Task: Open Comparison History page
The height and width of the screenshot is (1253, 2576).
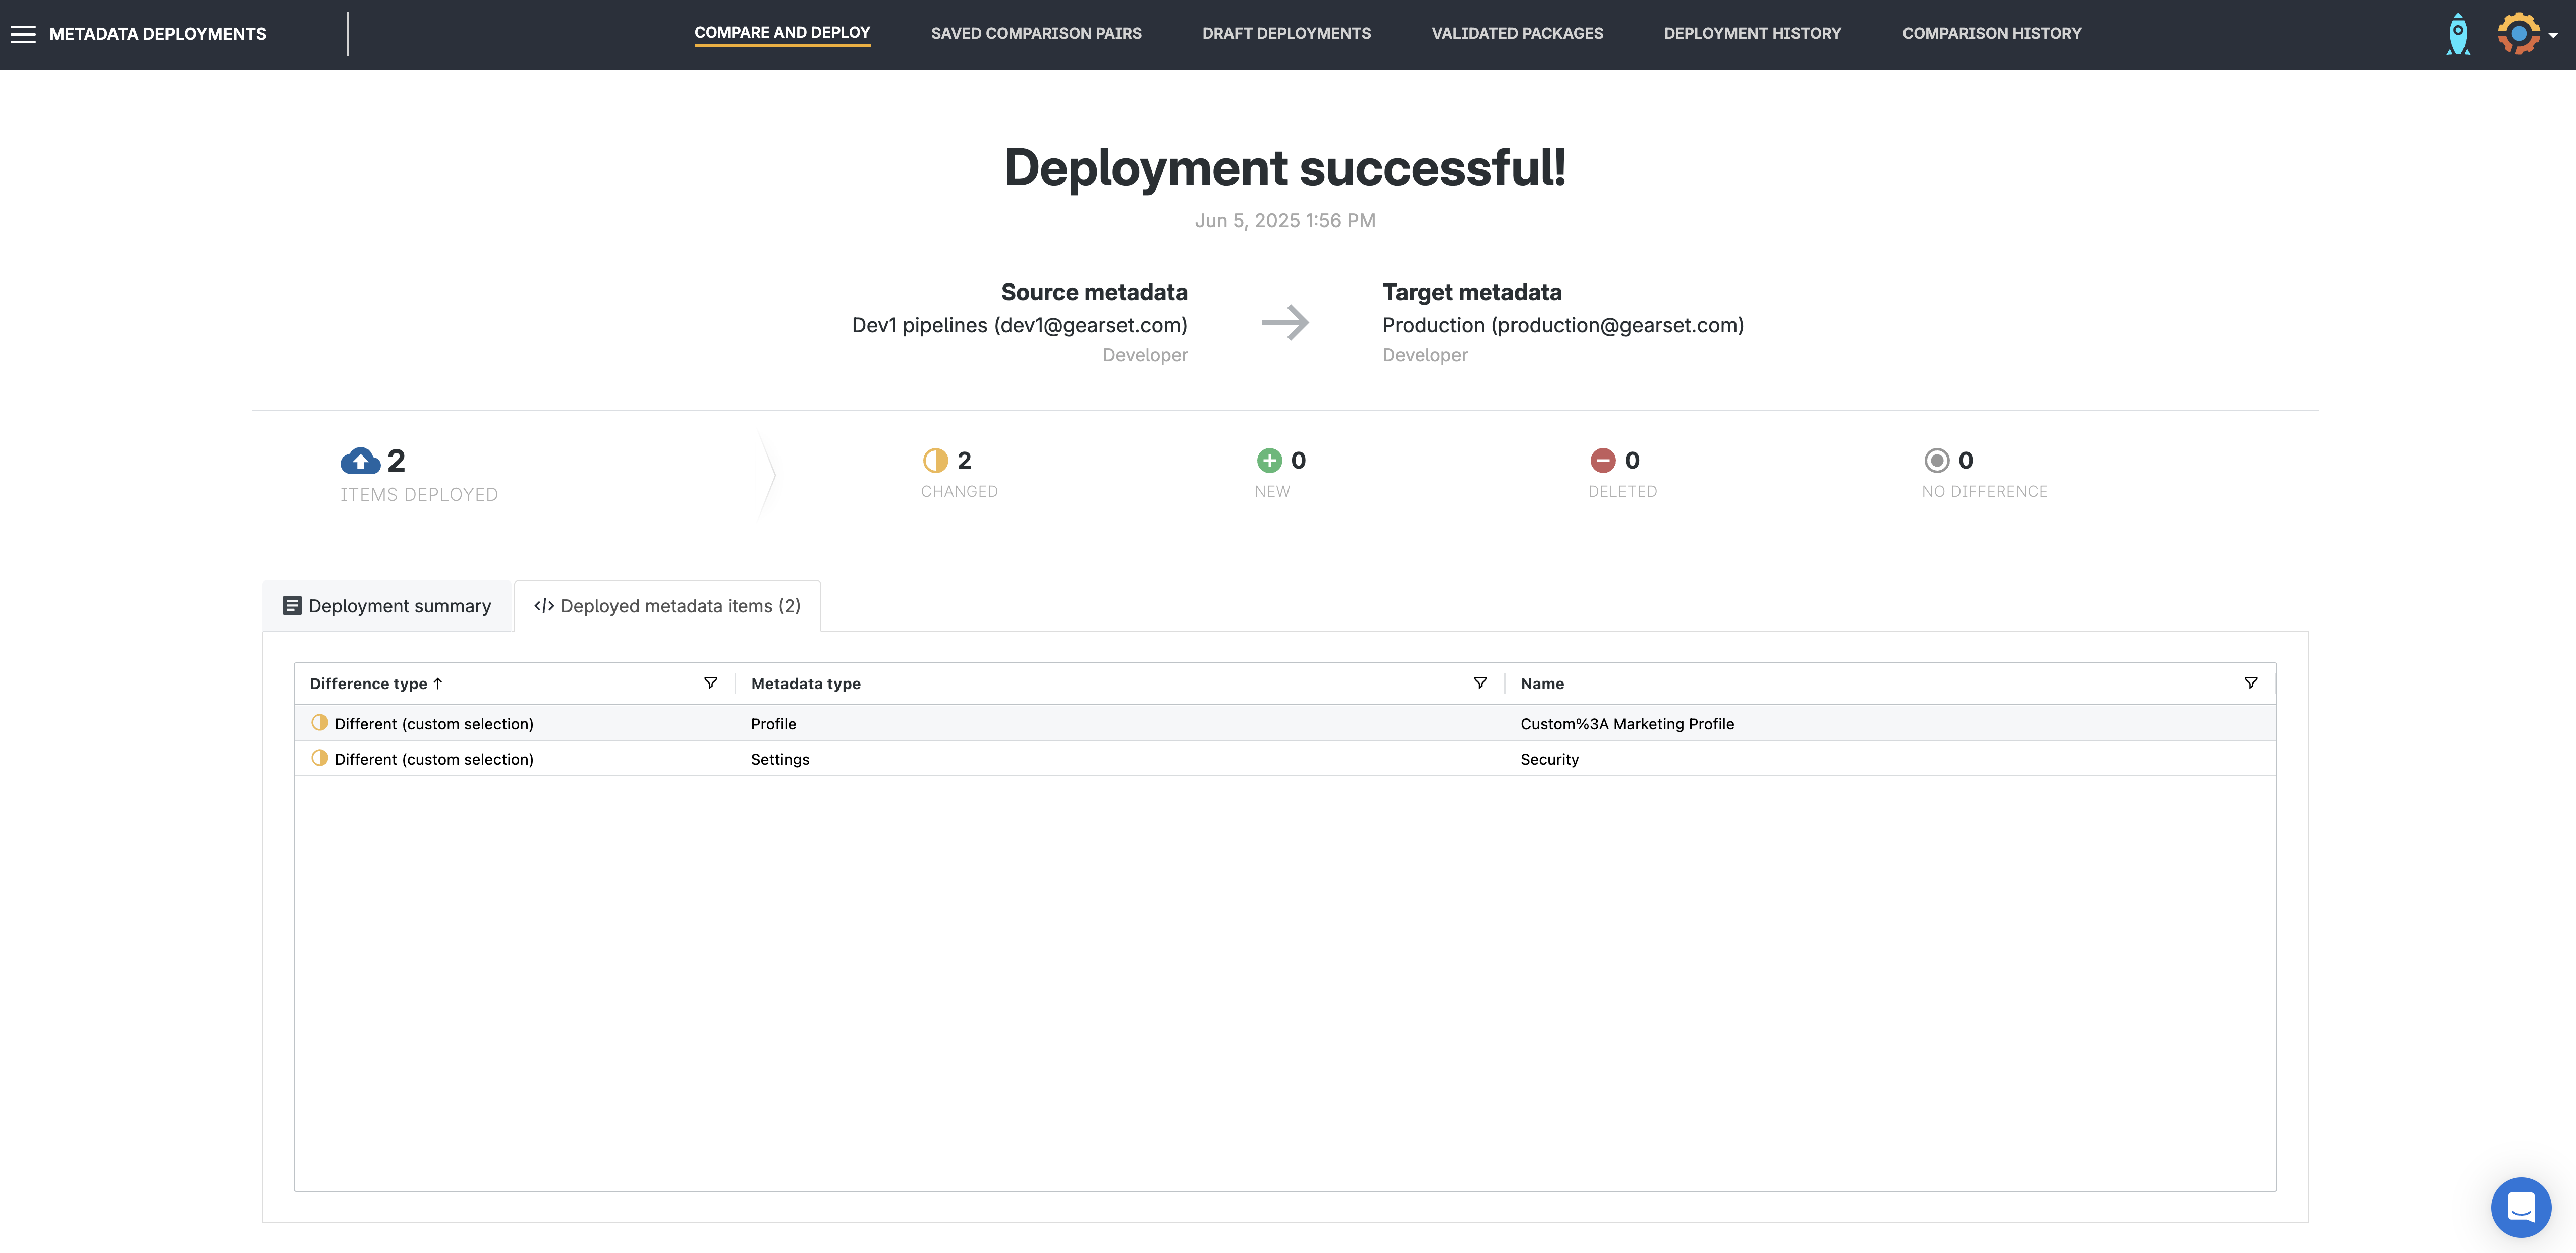Action: [x=1991, y=33]
